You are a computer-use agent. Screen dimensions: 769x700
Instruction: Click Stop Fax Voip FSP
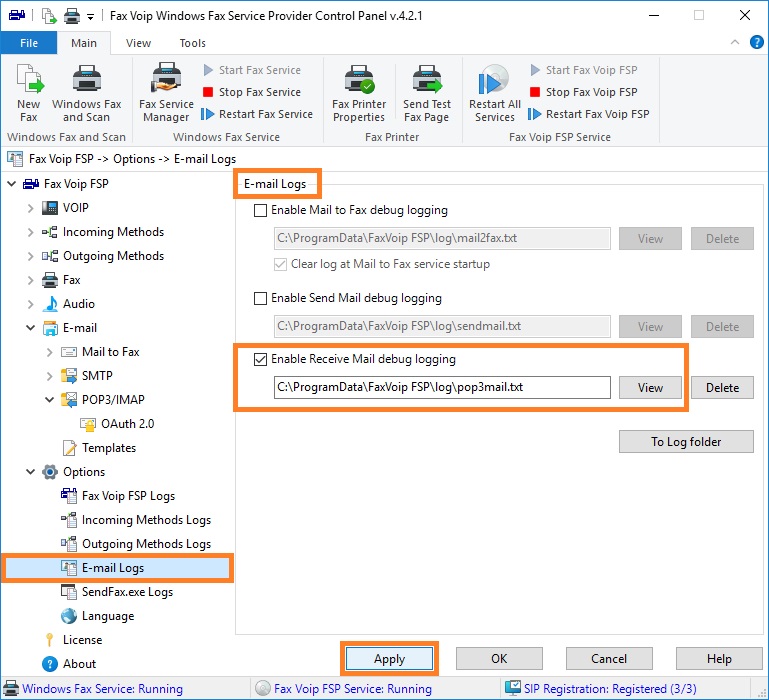pyautogui.click(x=584, y=92)
